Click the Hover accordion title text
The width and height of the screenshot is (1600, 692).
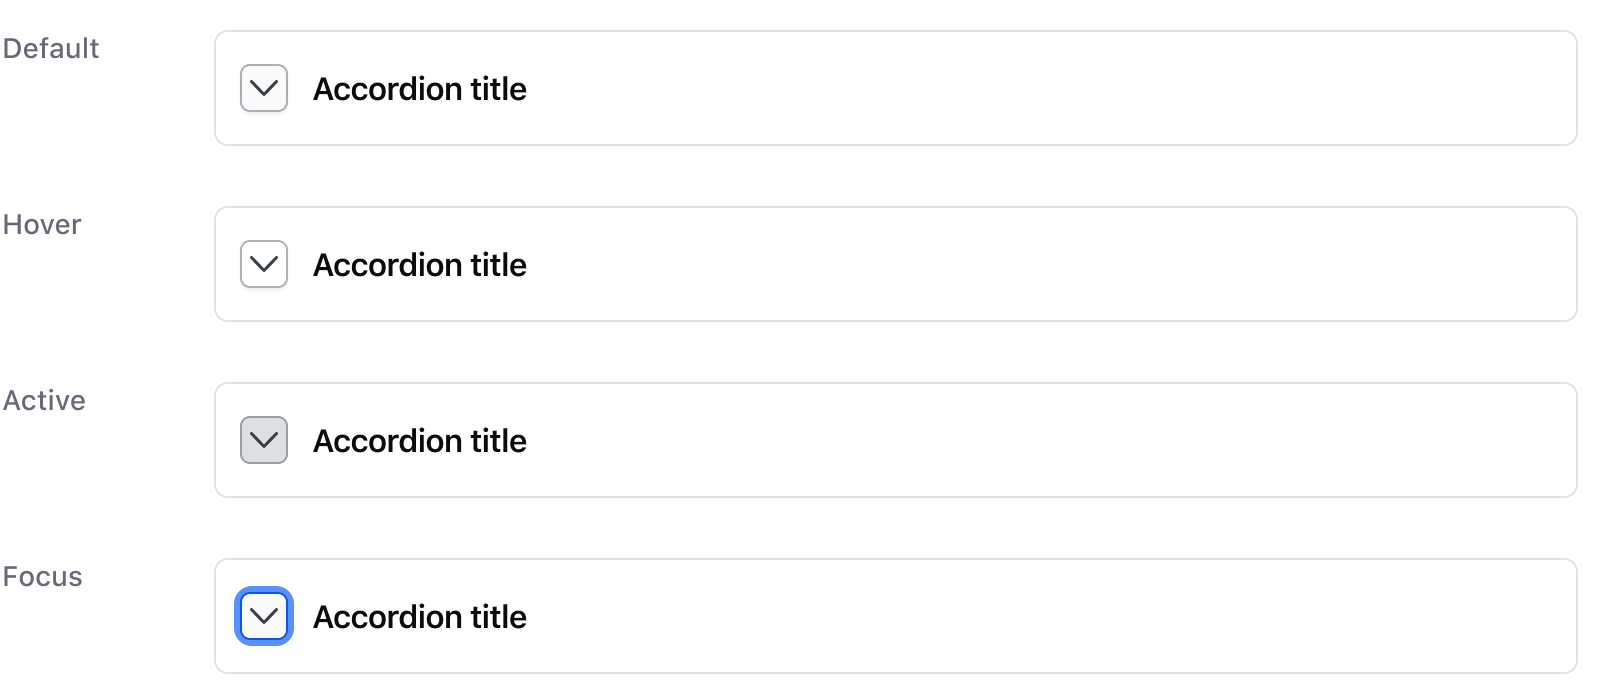(420, 264)
